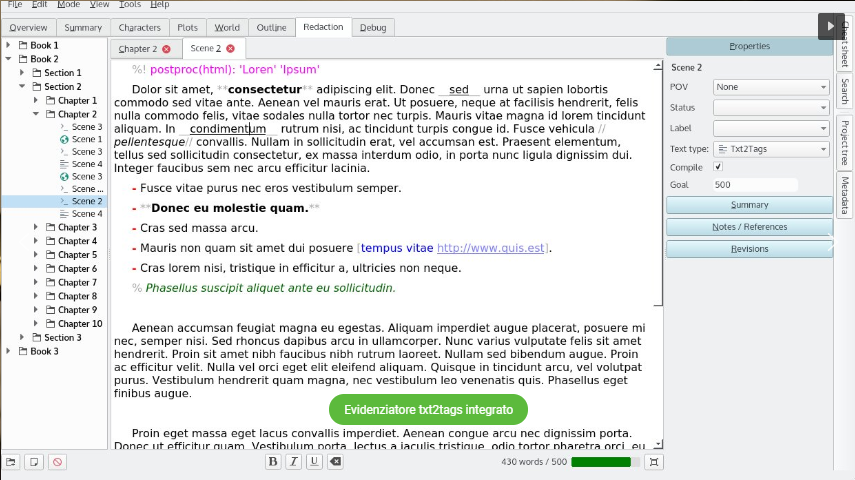
Task: Click Section 3 folder icon
Action: pyautogui.click(x=37, y=338)
